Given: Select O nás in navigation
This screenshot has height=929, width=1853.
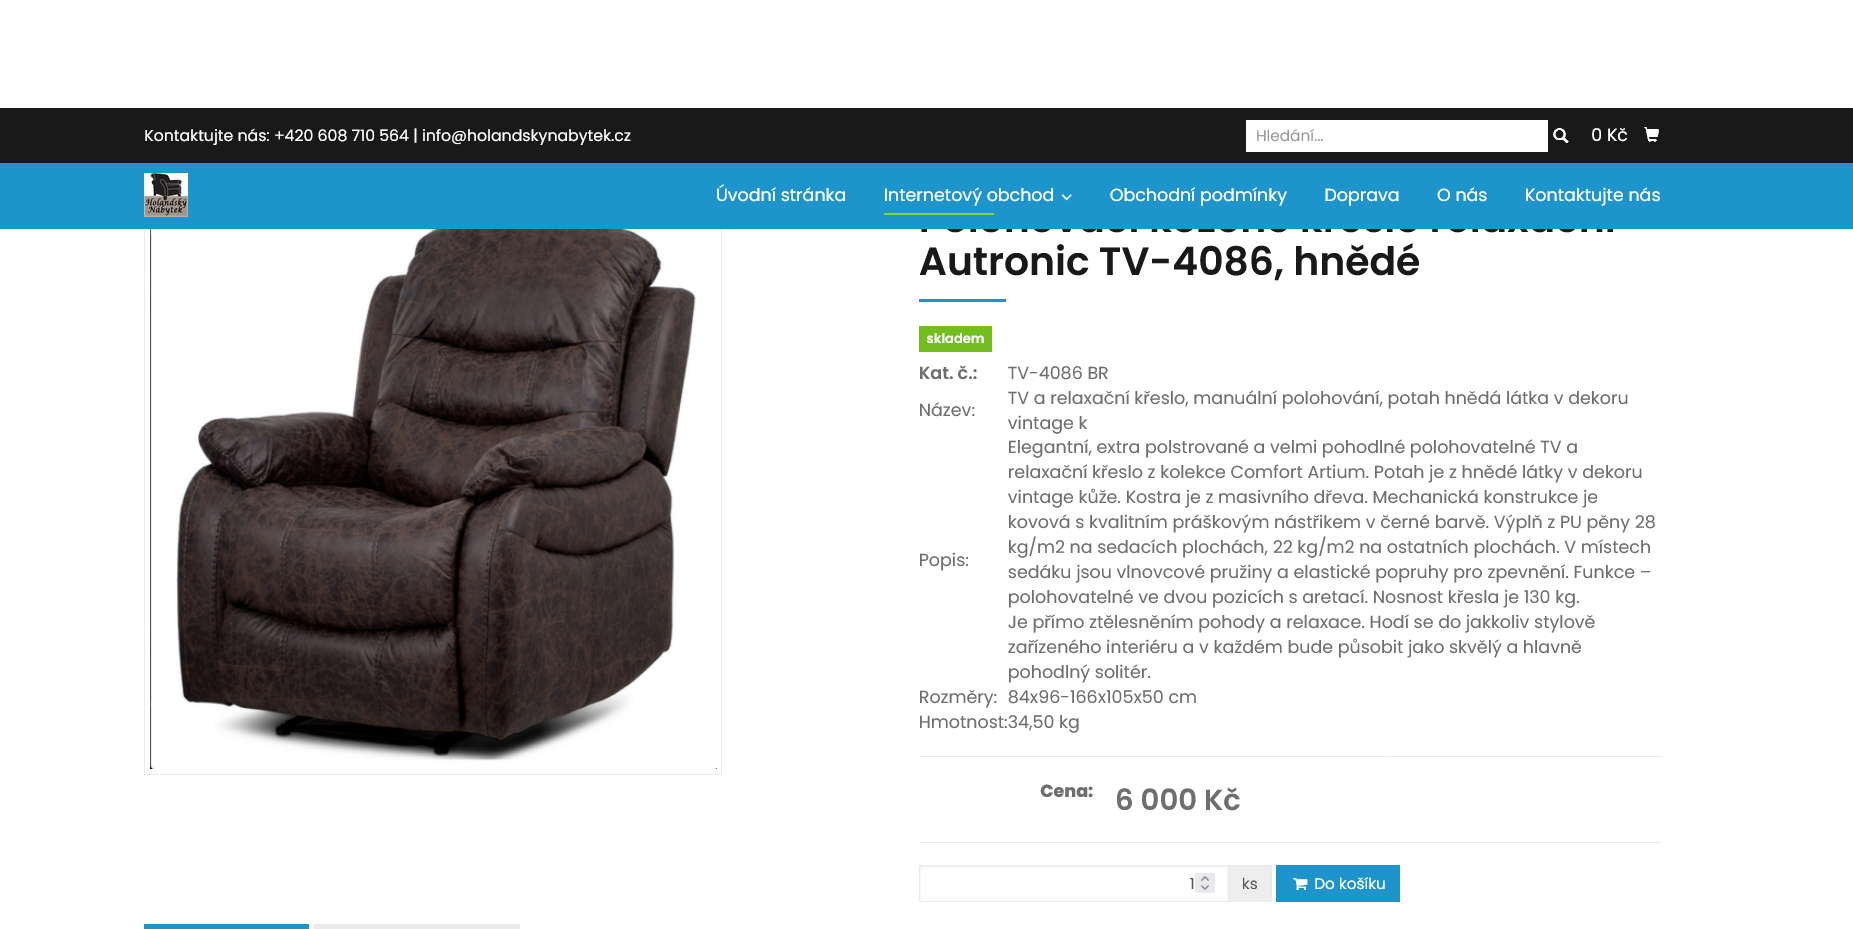Looking at the screenshot, I should point(1461,195).
